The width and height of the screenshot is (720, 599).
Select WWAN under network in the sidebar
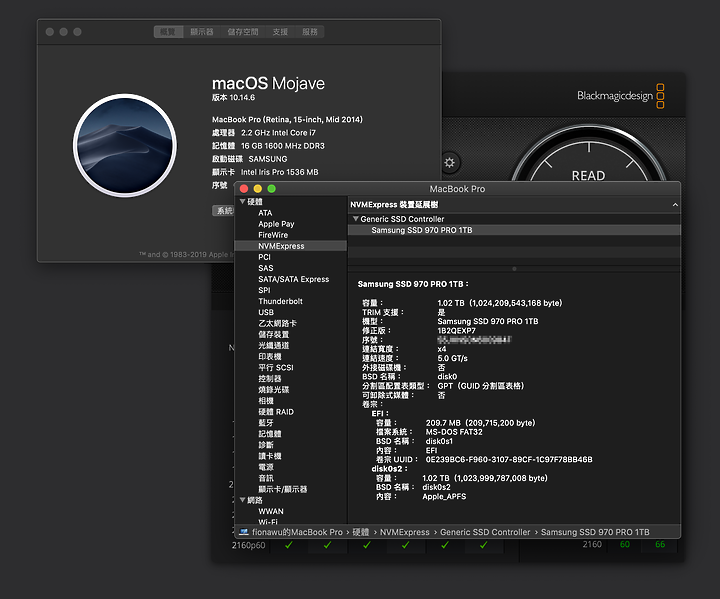pos(271,511)
